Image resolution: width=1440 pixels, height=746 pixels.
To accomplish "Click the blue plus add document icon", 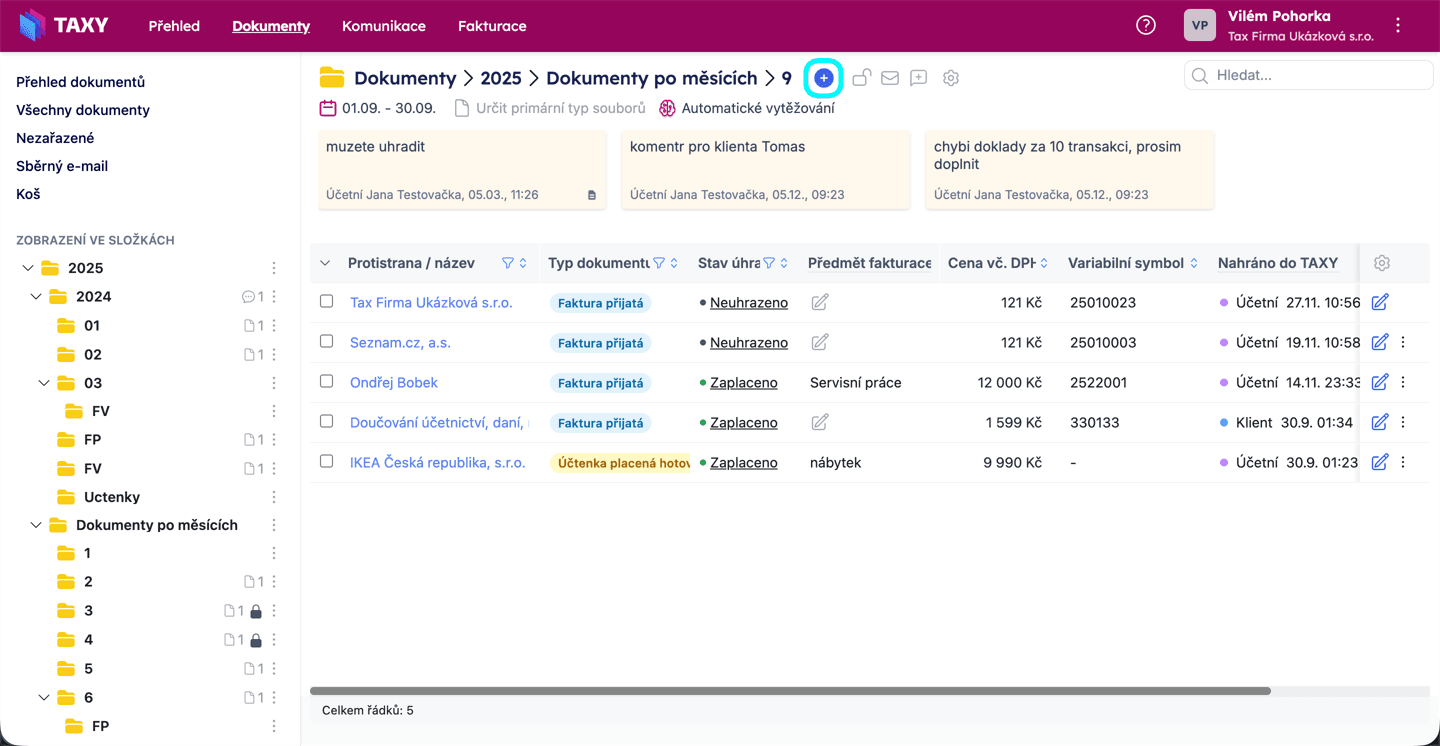I will coord(823,78).
